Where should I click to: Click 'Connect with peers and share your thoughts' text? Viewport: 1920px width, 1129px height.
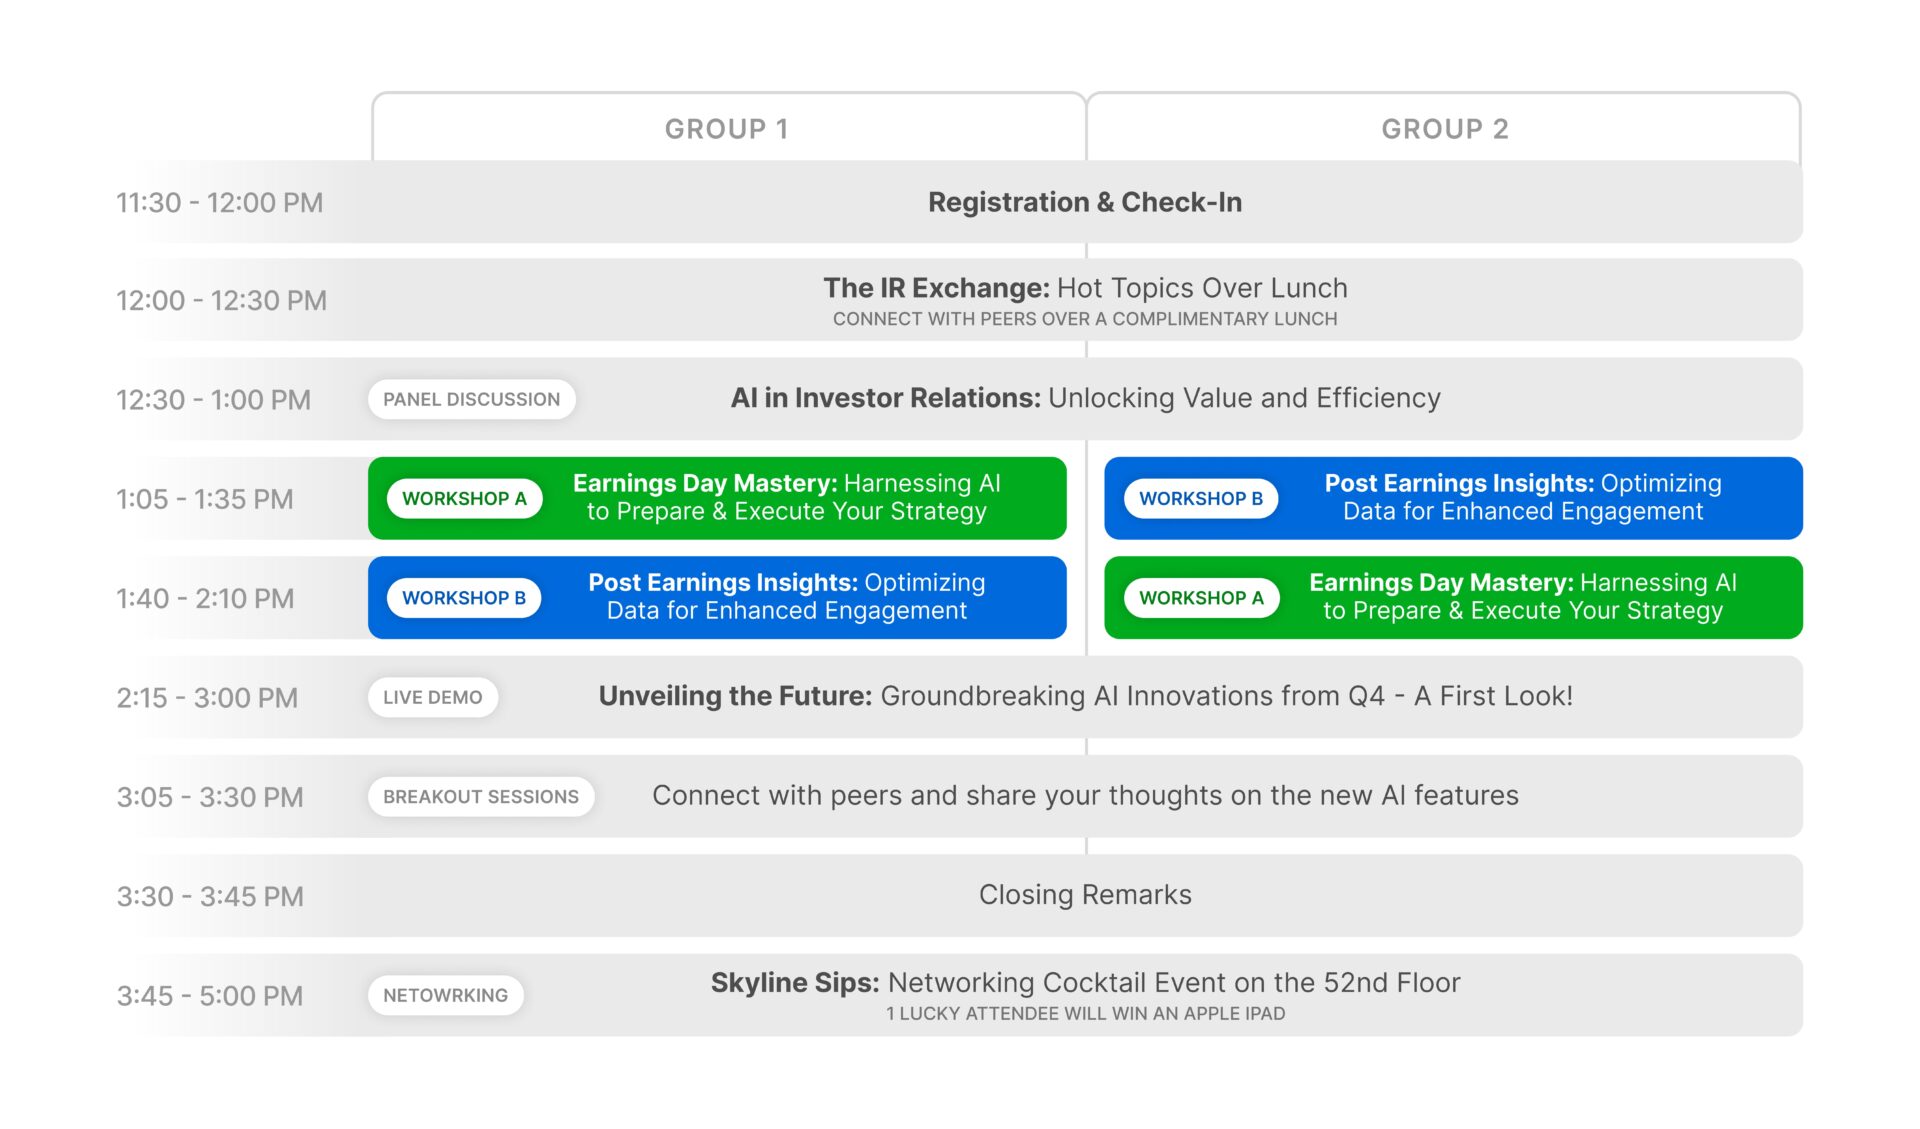[1085, 795]
